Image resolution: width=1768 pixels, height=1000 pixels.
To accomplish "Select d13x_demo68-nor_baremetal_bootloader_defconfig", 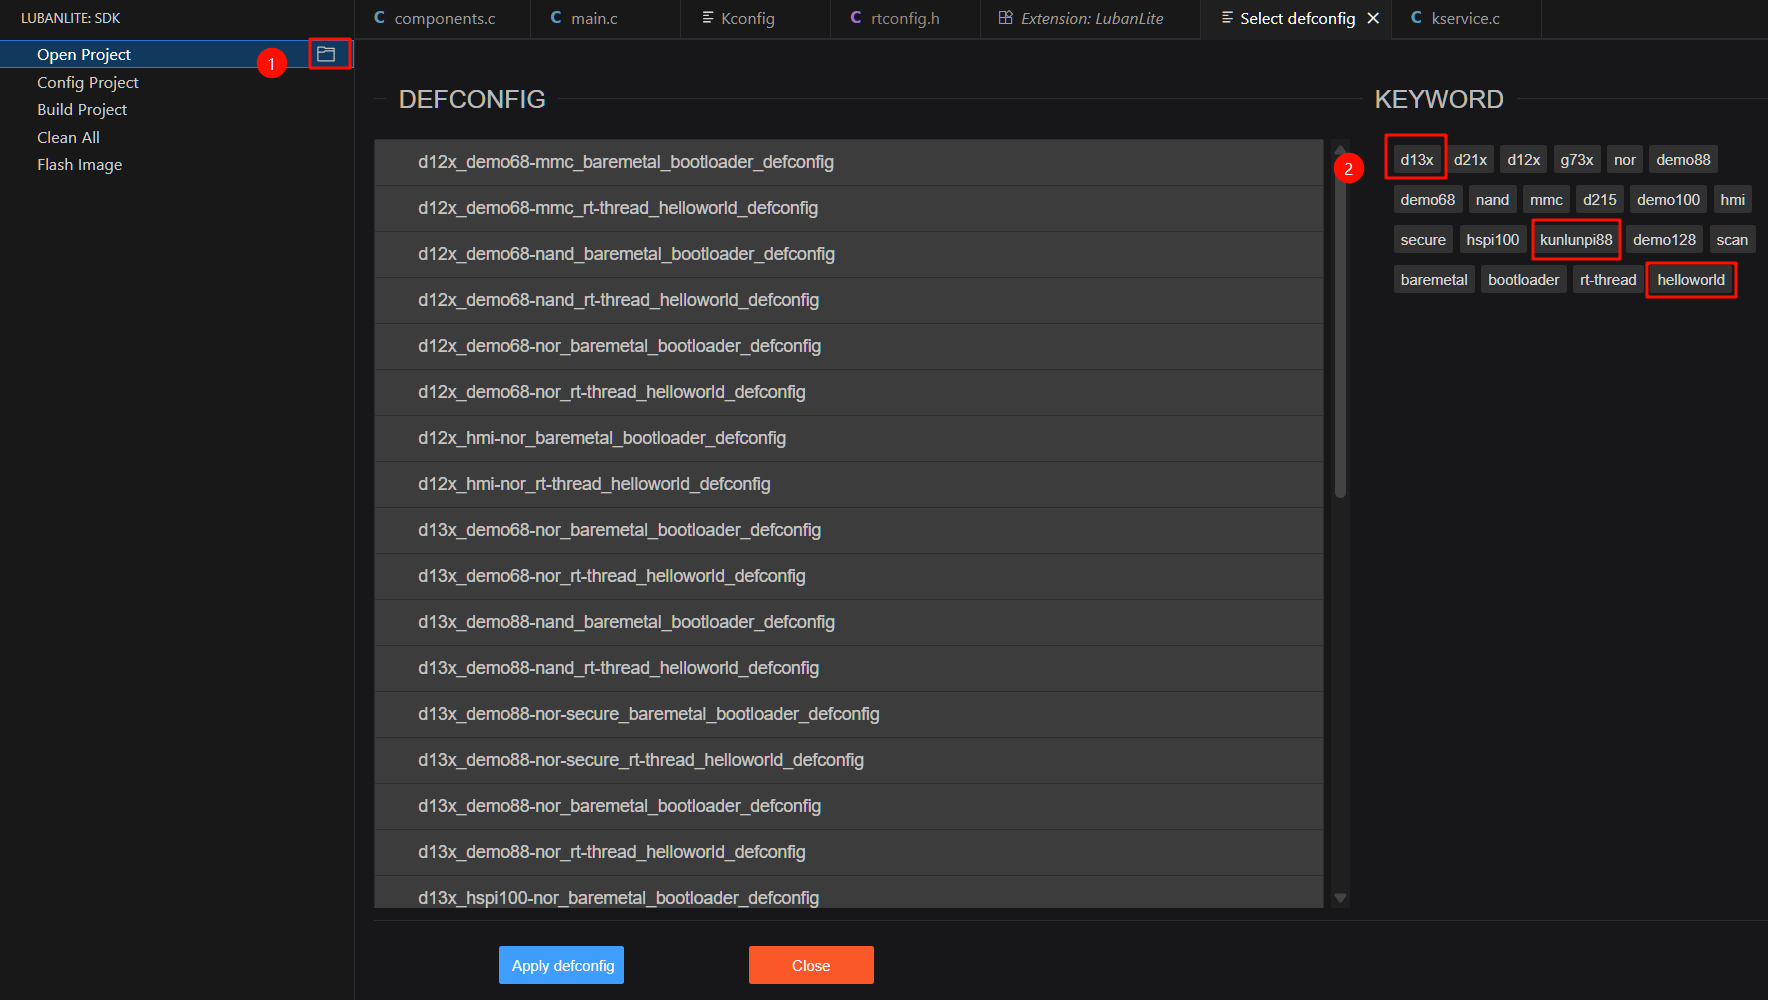I will 849,530.
